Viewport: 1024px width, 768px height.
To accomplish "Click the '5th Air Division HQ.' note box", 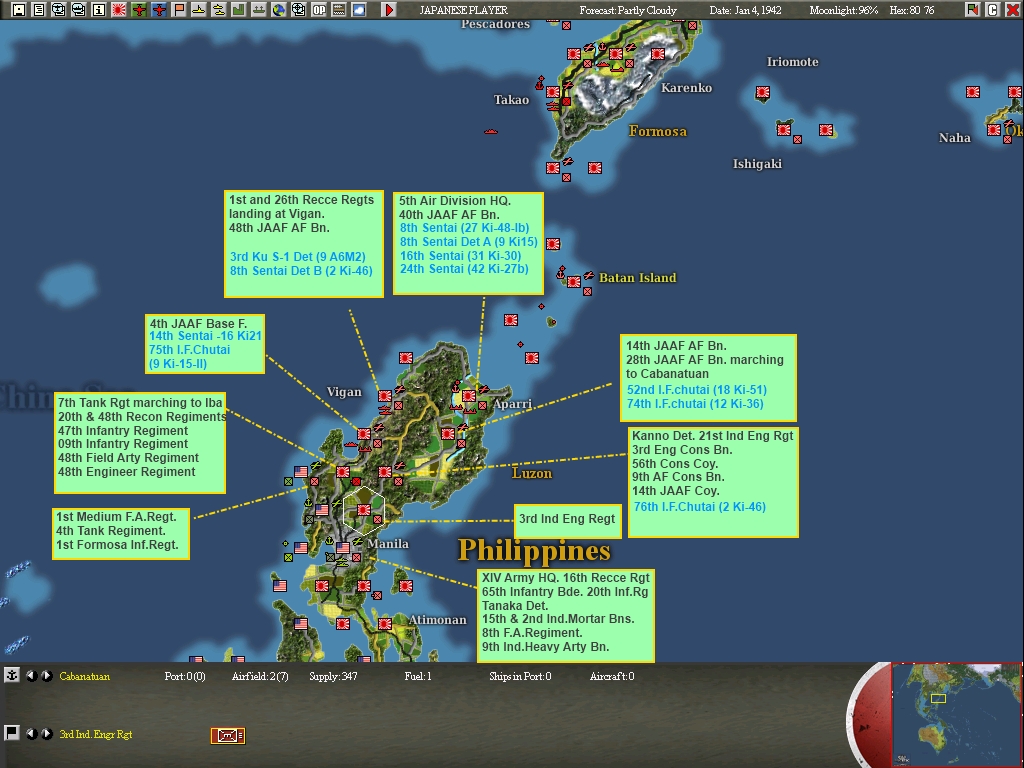I will (x=468, y=243).
